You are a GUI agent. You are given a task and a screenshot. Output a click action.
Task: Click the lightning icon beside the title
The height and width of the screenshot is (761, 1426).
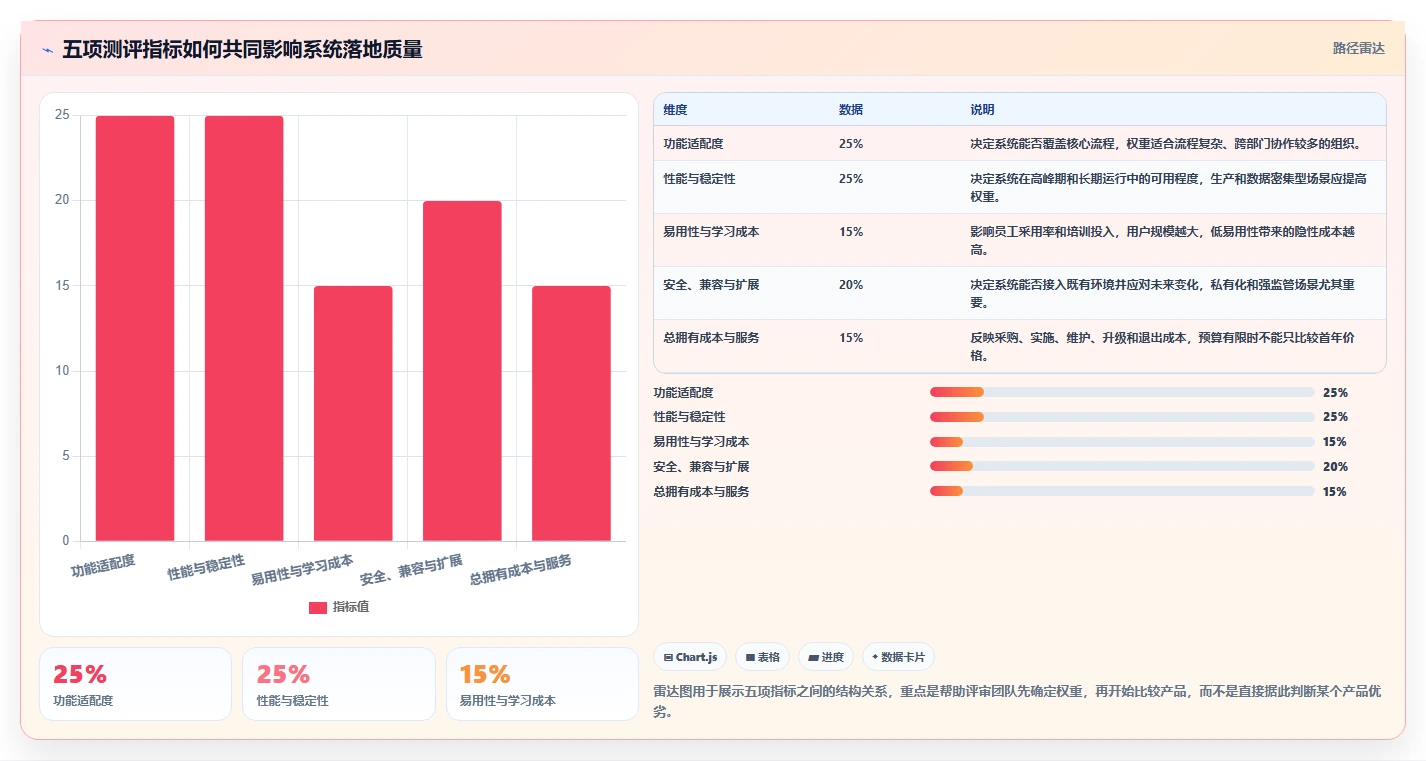(x=48, y=50)
